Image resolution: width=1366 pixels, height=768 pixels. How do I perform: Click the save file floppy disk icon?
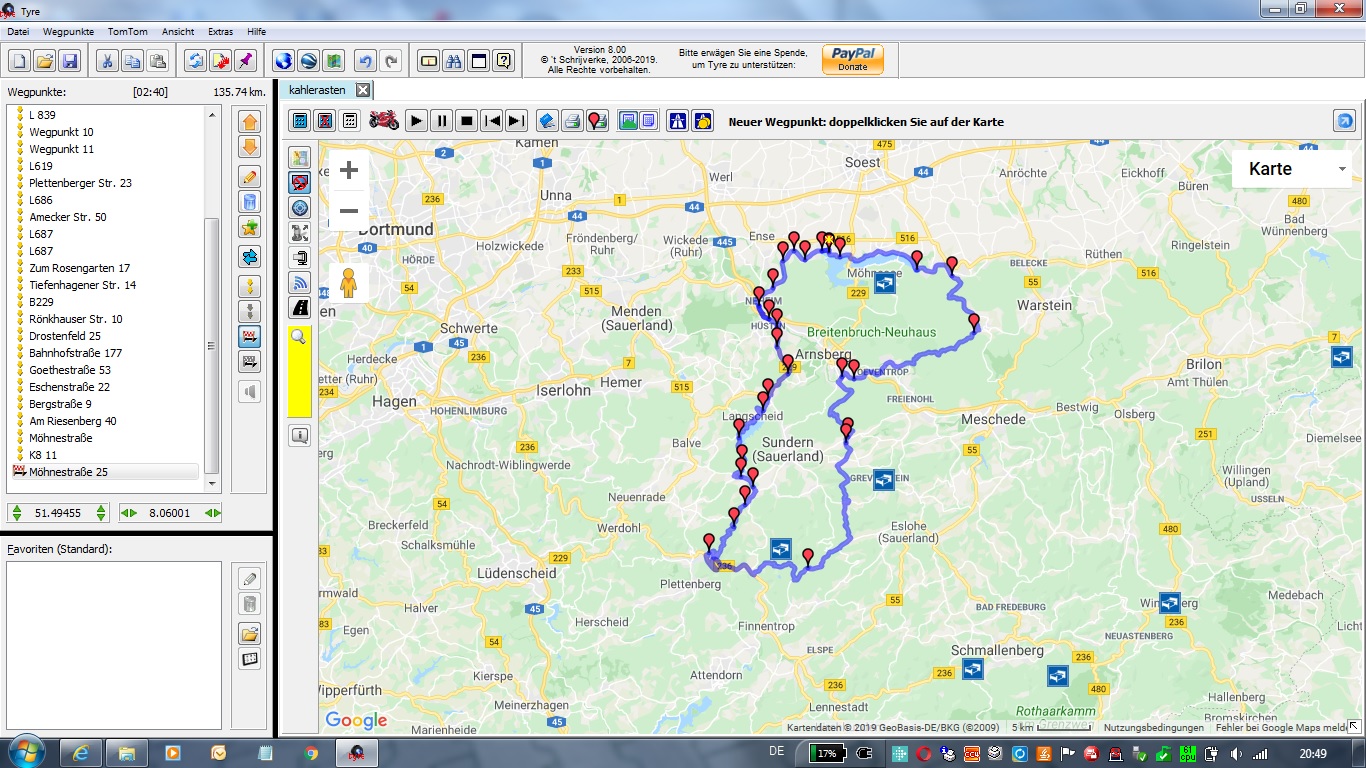(70, 61)
